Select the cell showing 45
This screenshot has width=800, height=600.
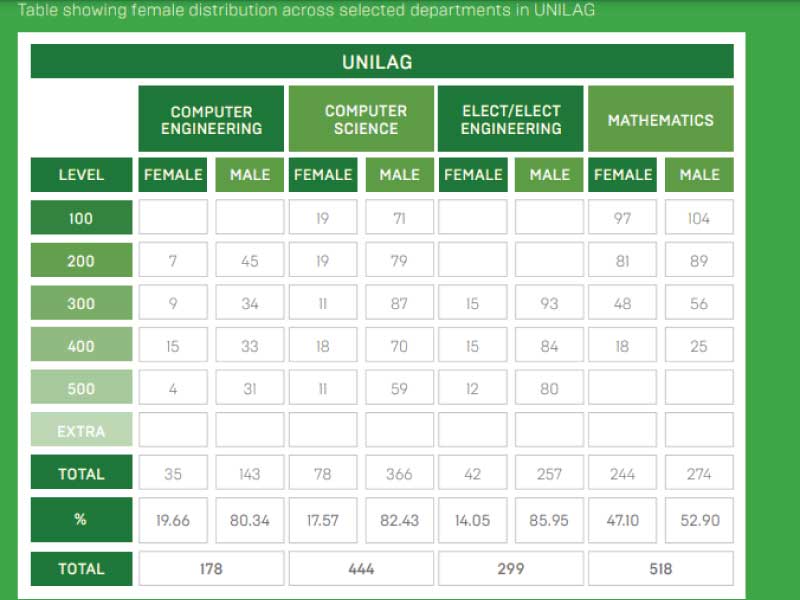tap(249, 260)
